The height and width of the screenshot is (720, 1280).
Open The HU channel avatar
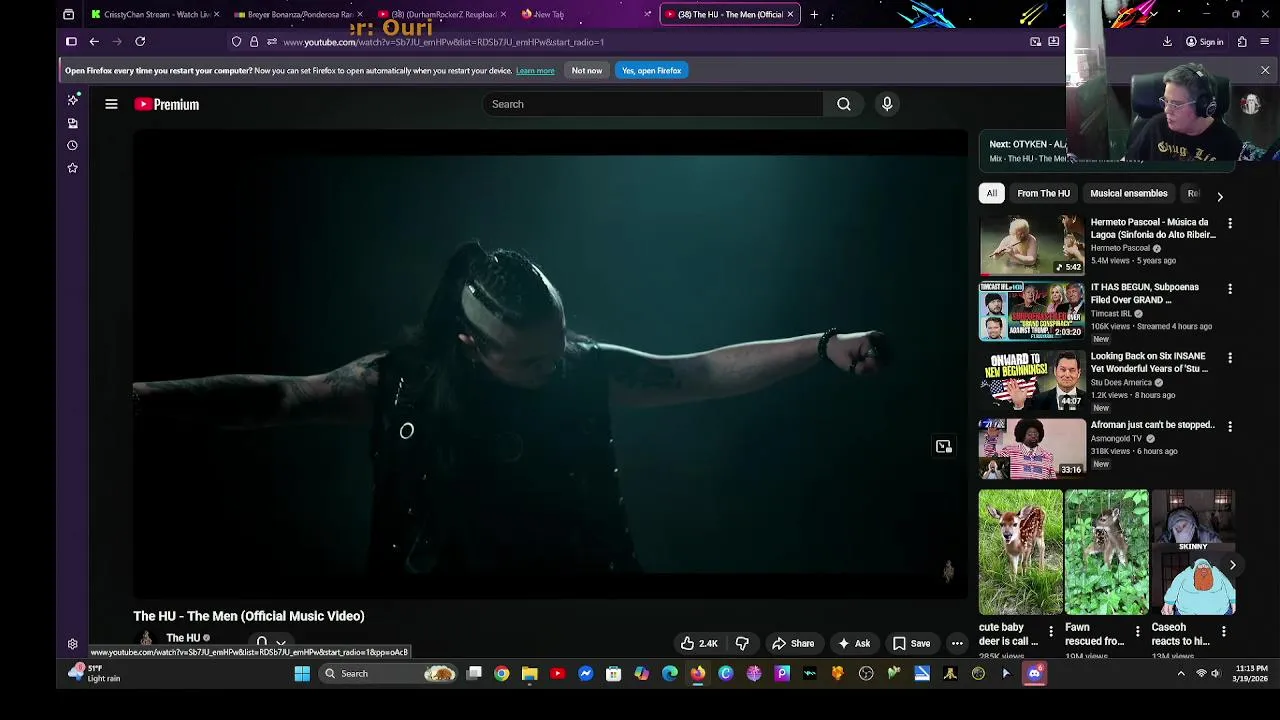[x=146, y=640]
